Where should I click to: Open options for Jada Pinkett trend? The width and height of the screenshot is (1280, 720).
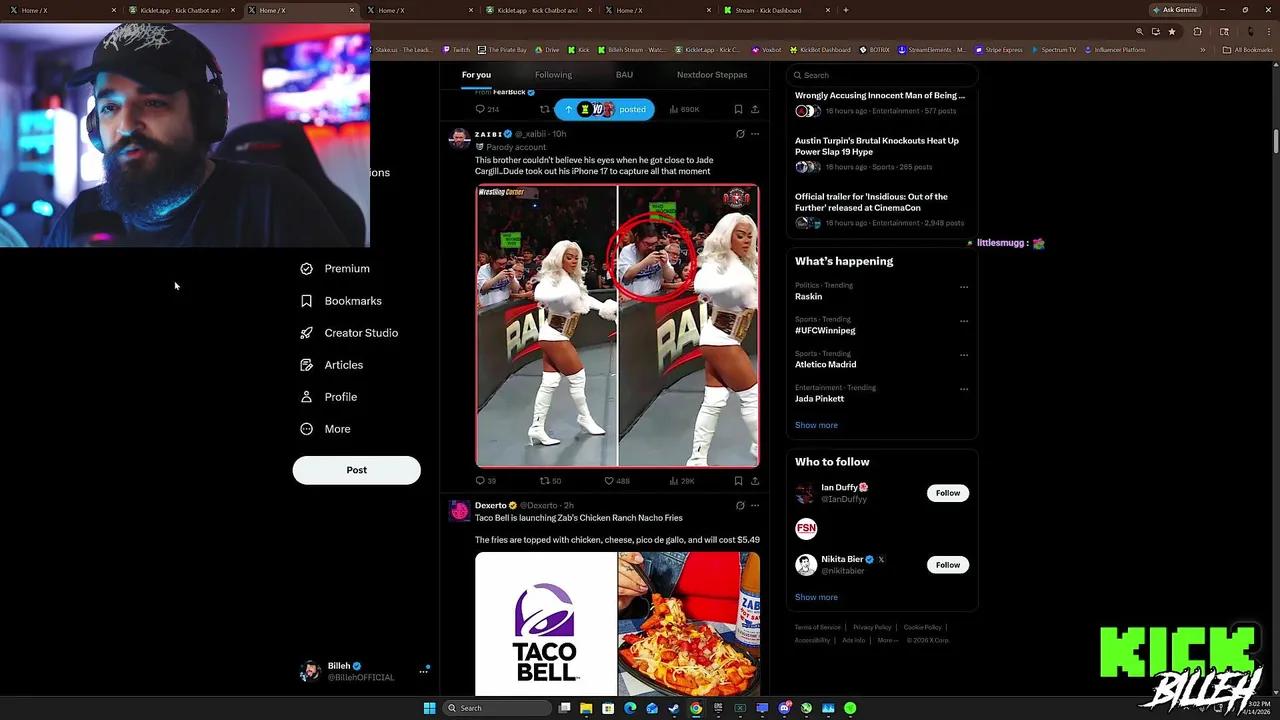point(964,389)
